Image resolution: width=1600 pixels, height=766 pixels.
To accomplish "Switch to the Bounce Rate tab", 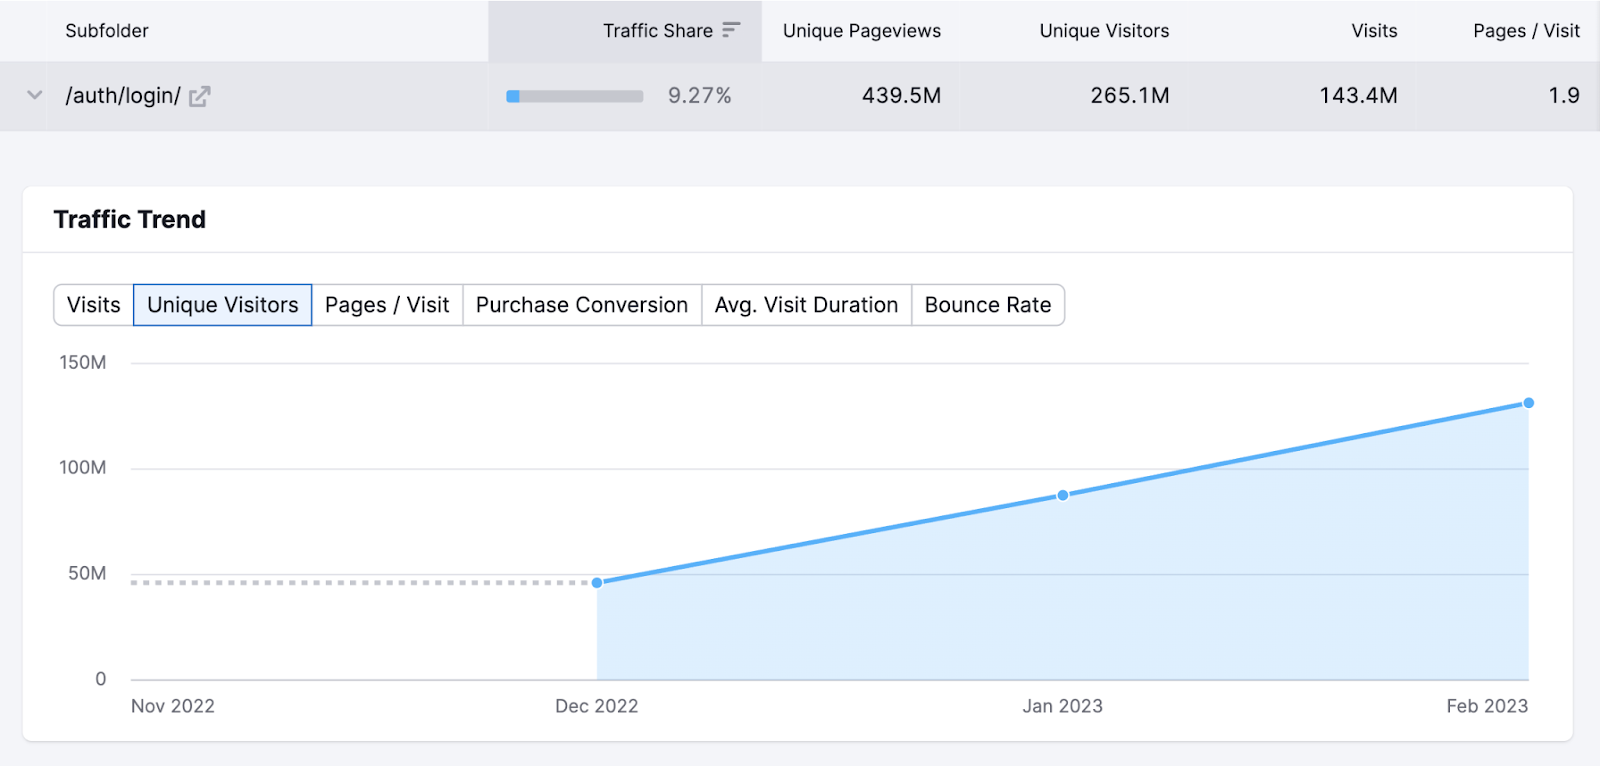I will (987, 305).
